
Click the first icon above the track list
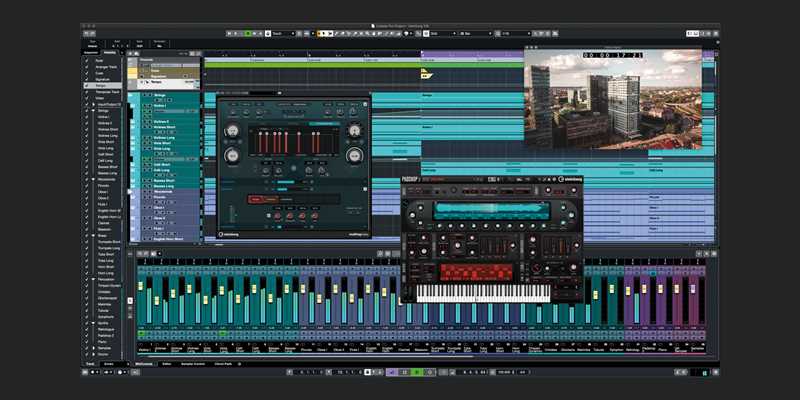point(130,53)
